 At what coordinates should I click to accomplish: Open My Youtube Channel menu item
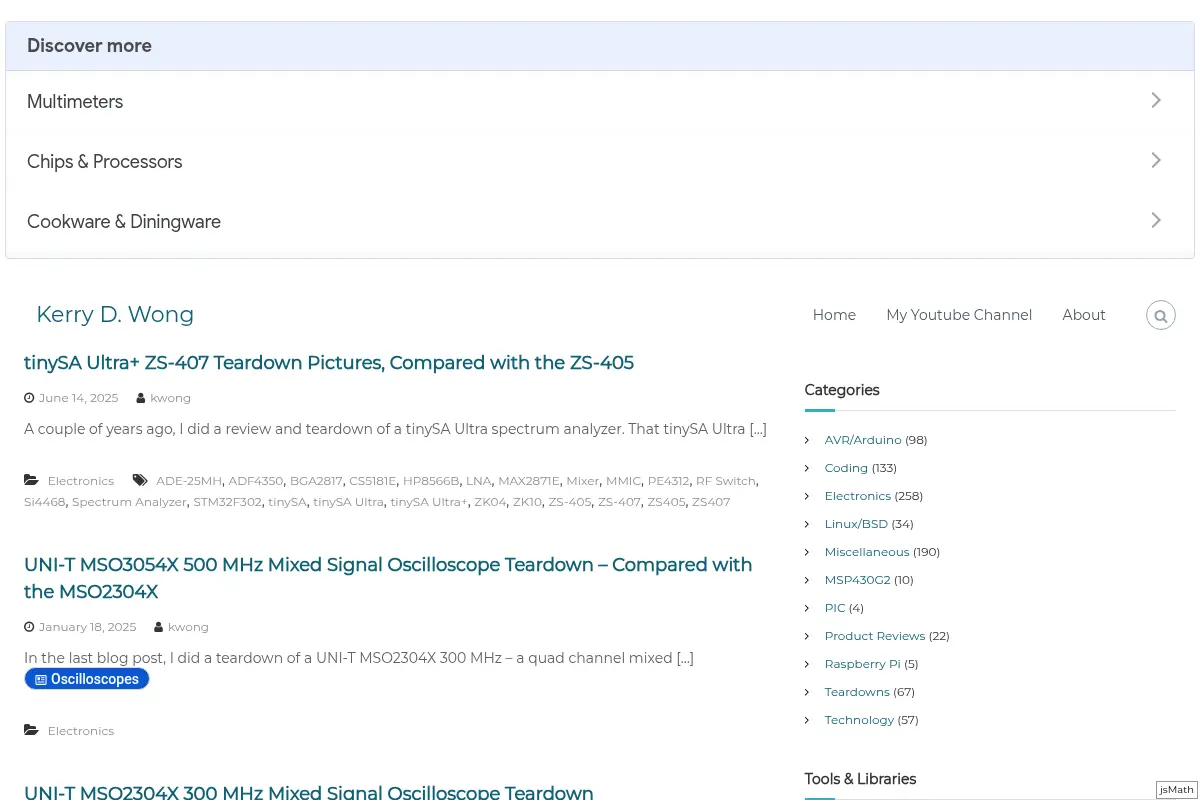coord(959,315)
